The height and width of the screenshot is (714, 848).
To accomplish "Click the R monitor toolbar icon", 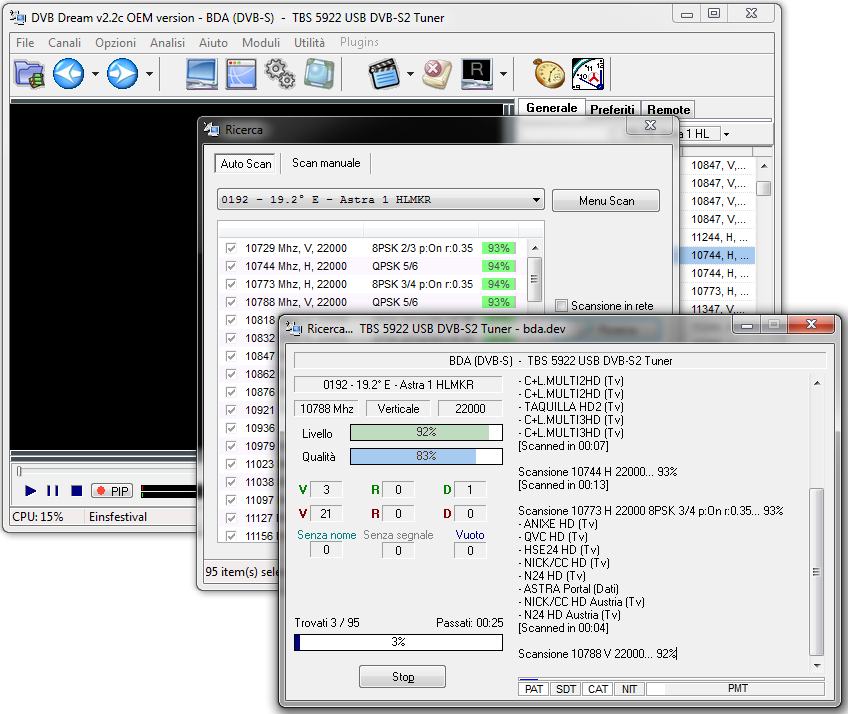I will tap(476, 74).
